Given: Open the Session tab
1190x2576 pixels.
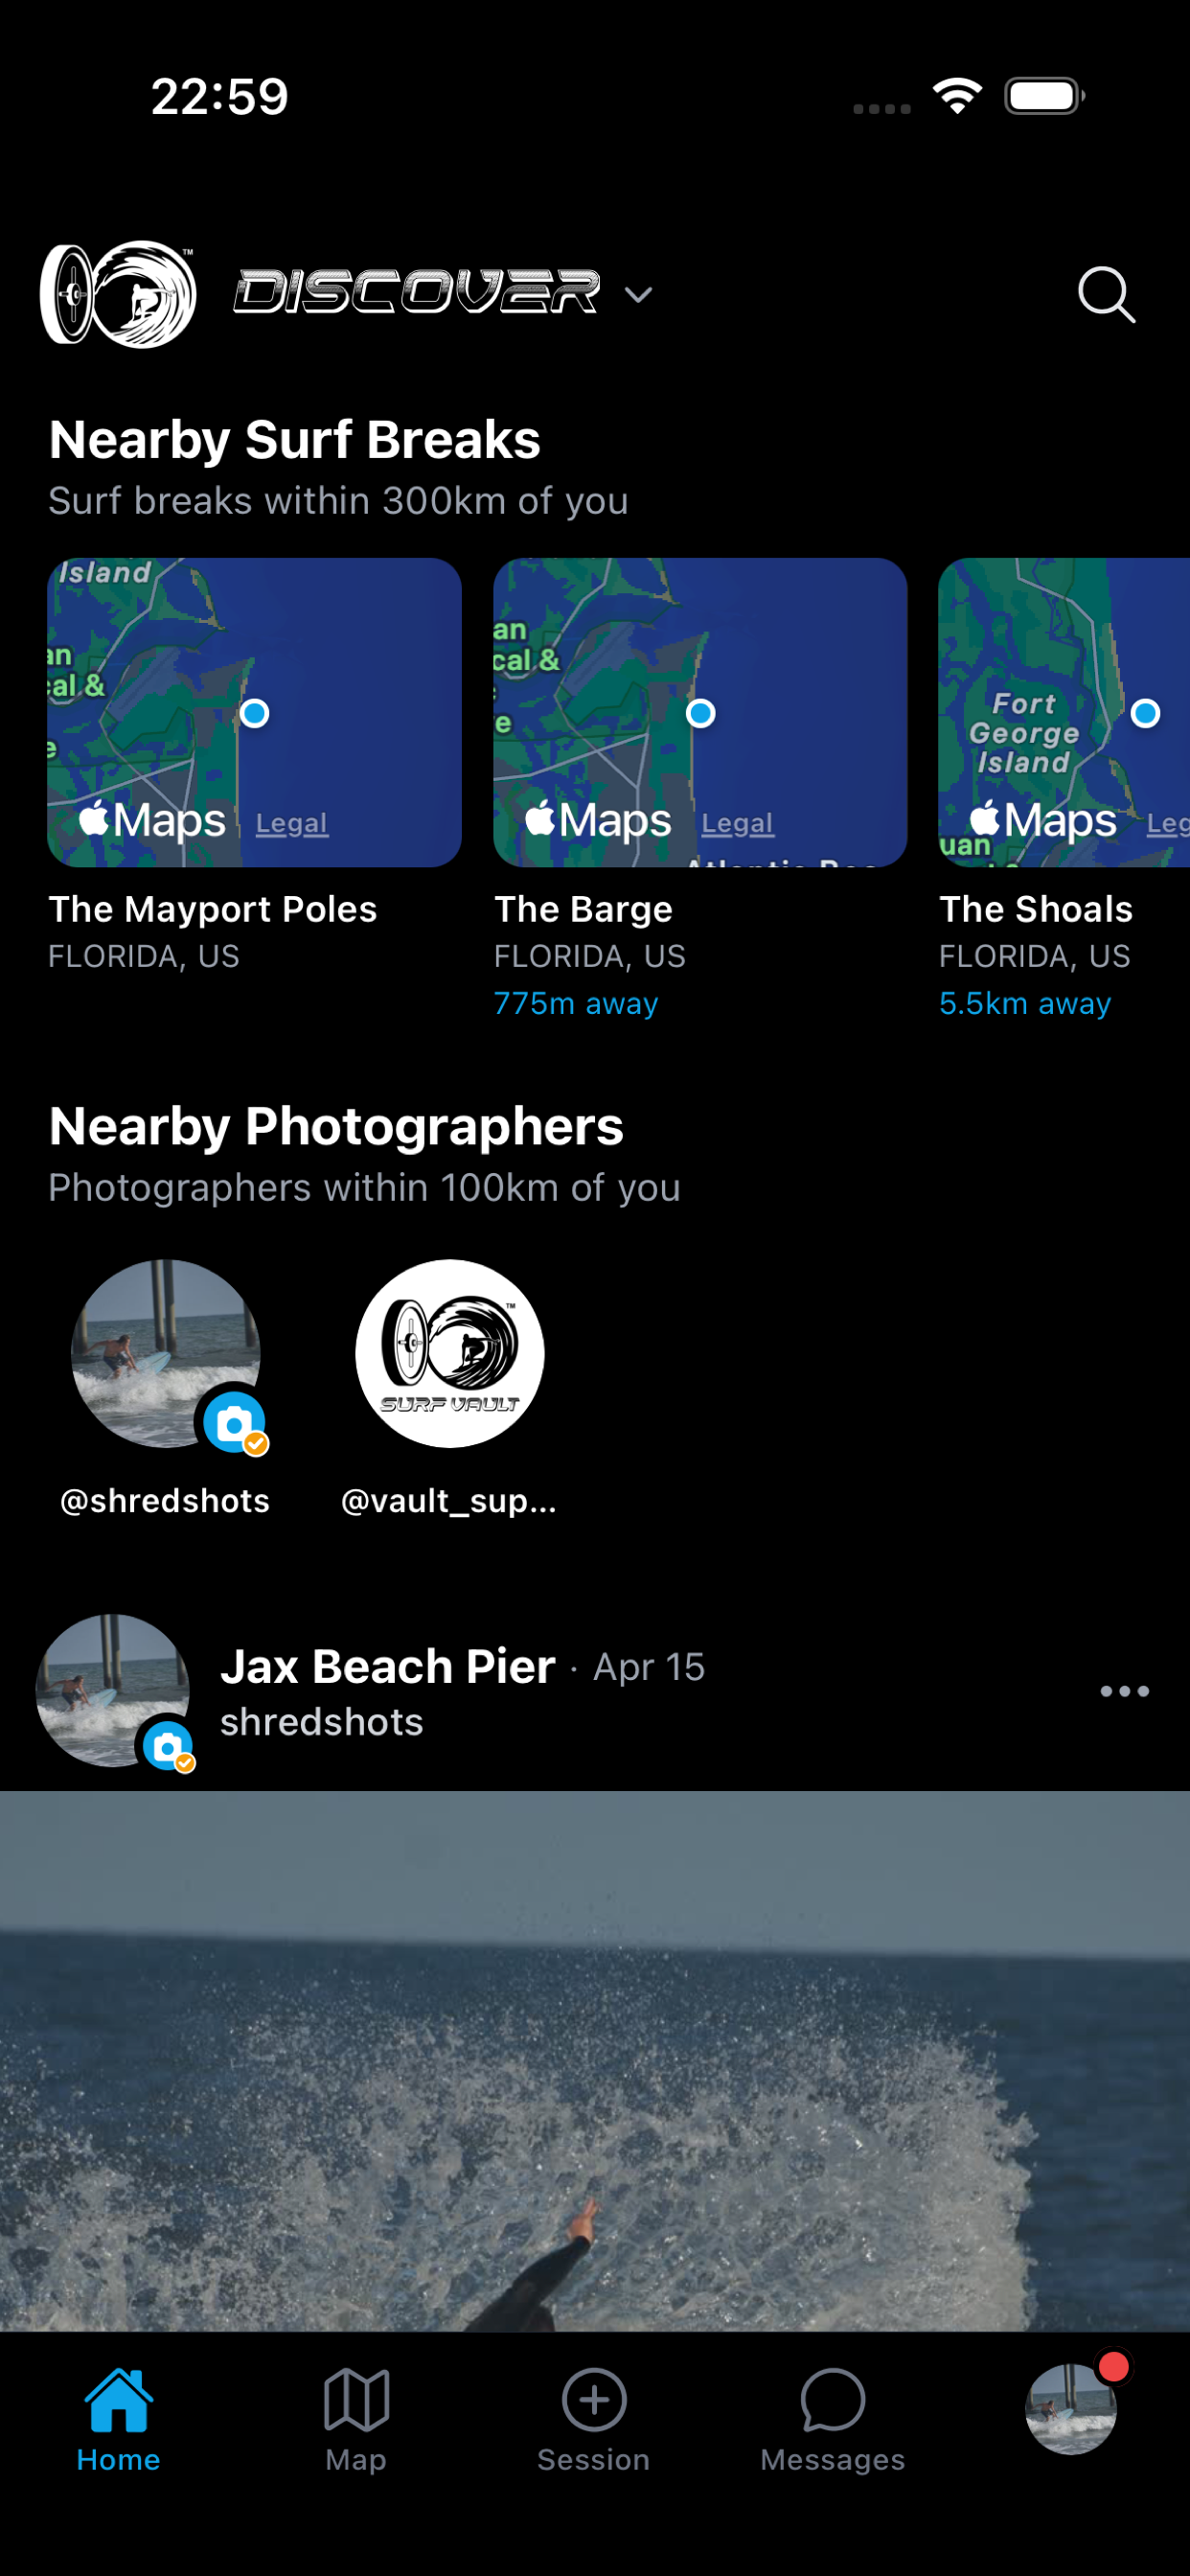Looking at the screenshot, I should pyautogui.click(x=594, y=2420).
